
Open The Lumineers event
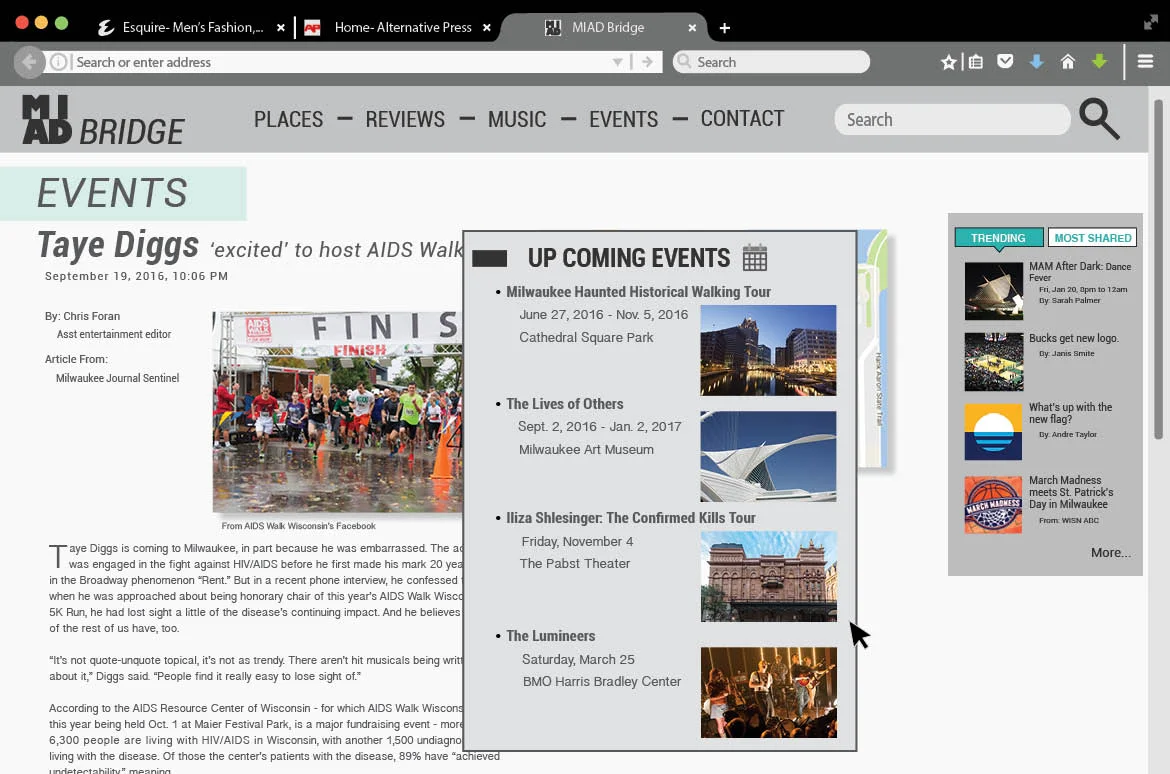click(x=551, y=636)
